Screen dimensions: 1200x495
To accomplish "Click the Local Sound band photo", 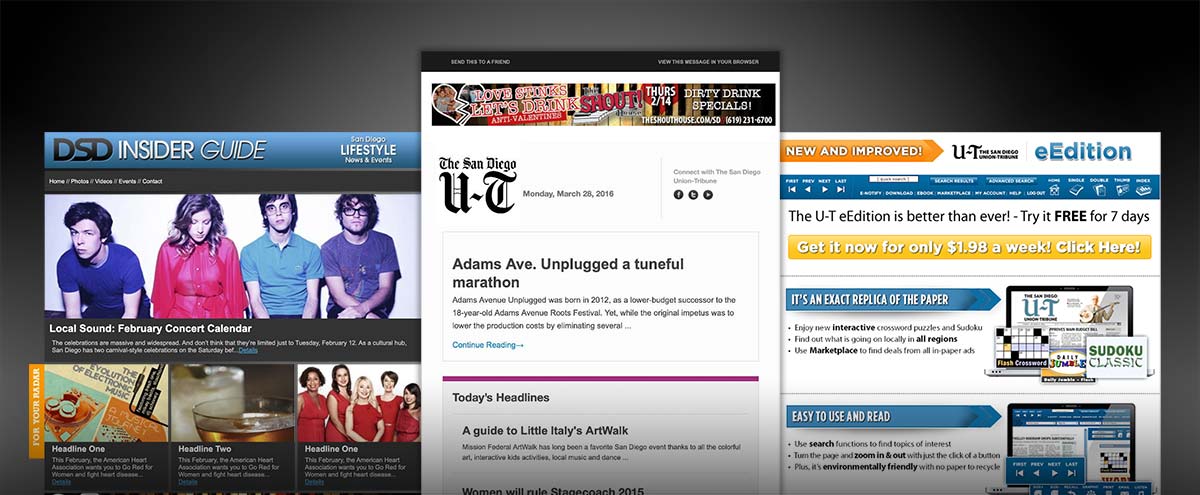I will 232,256.
